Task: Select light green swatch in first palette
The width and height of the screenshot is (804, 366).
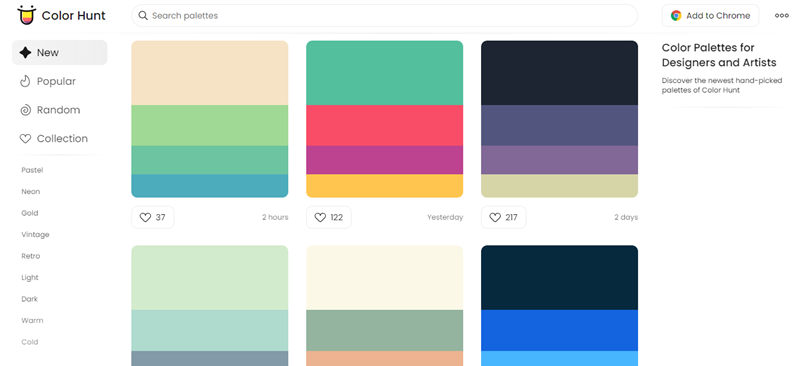Action: [210, 126]
